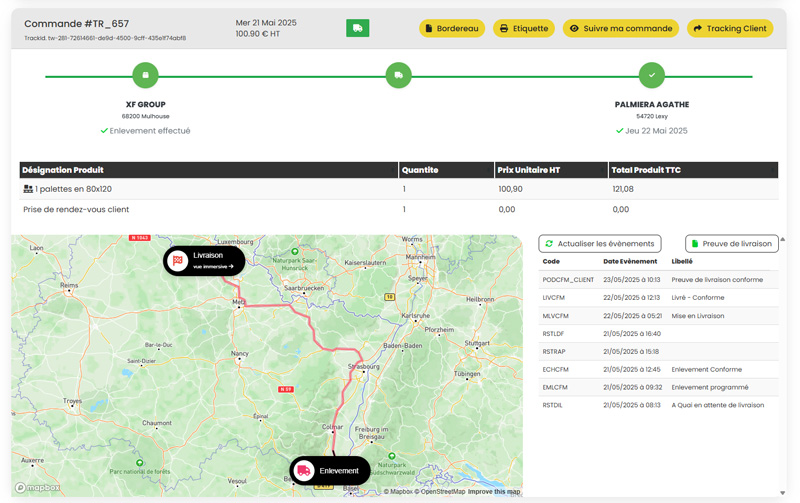This screenshot has height=503, width=800.
Task: Click the PALMIERA AGATHE recipient name
Action: (652, 105)
